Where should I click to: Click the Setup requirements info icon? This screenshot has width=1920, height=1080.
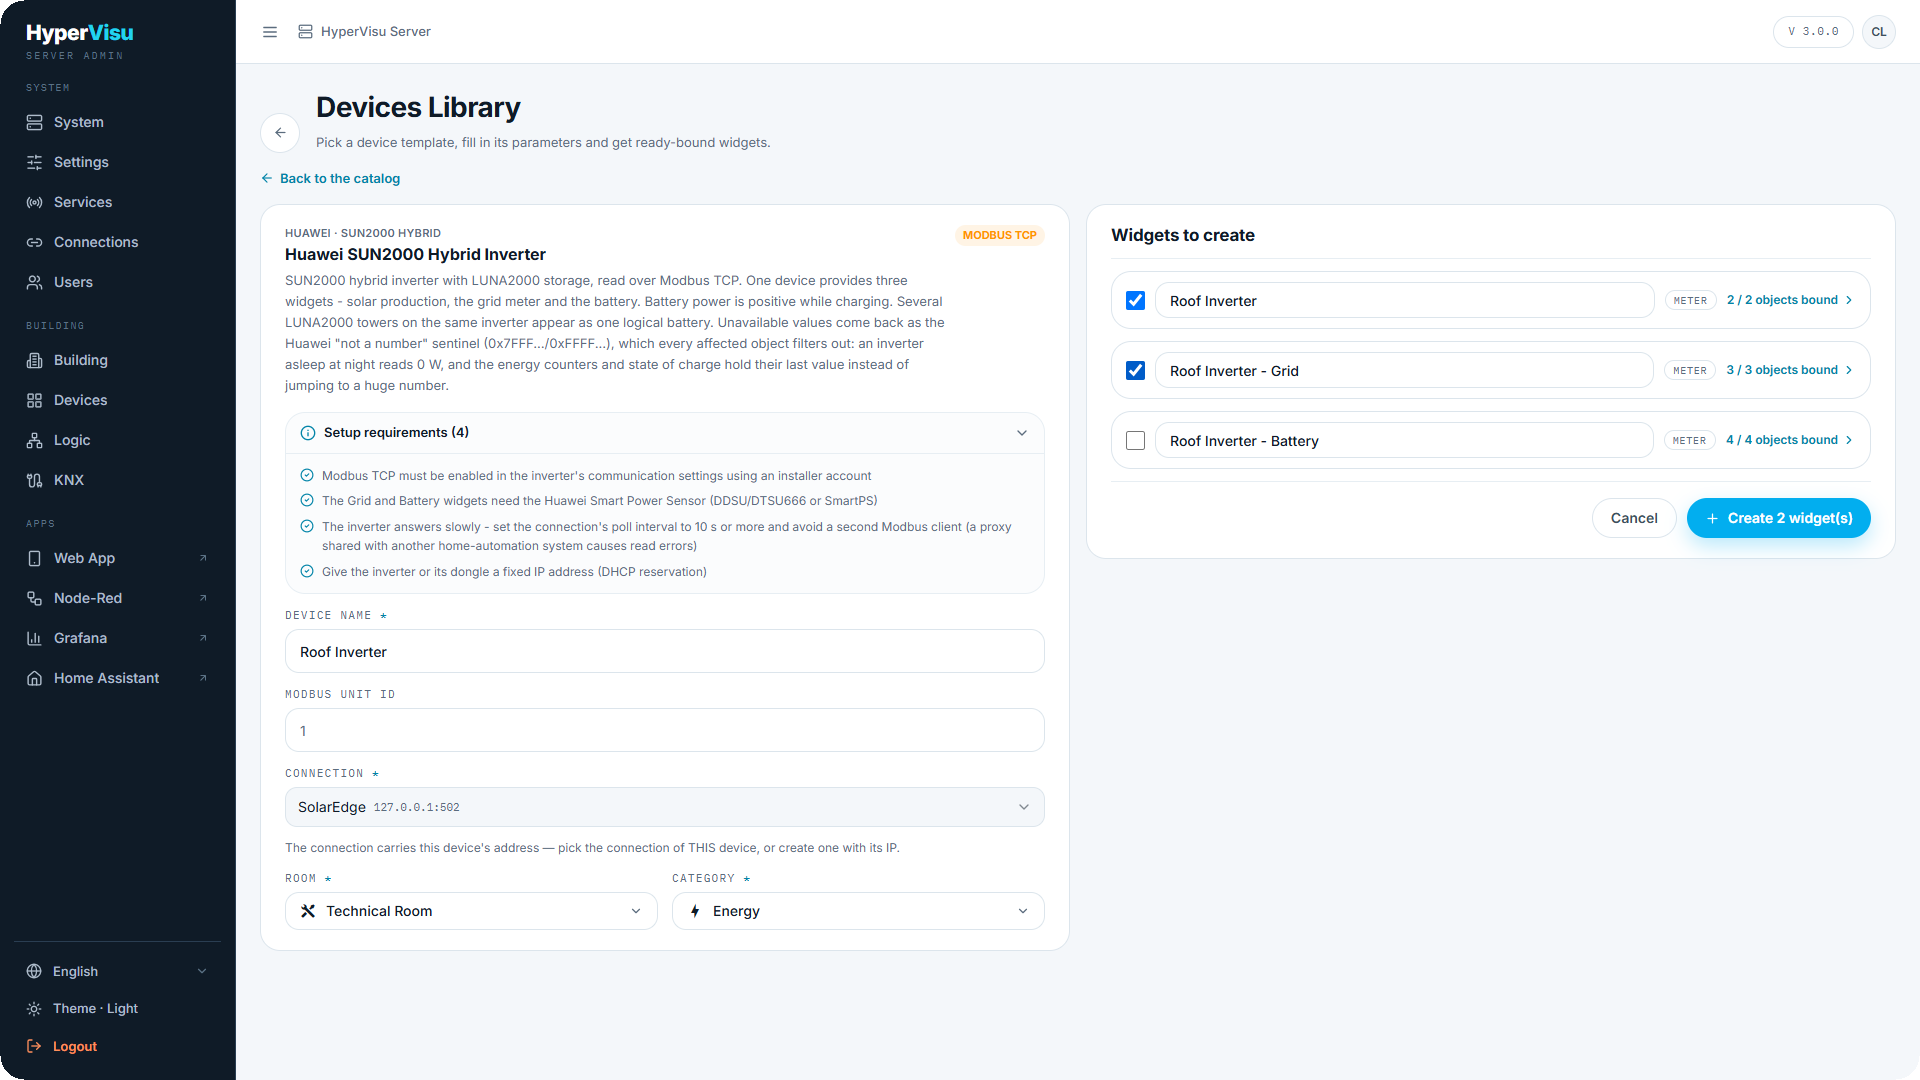[308, 433]
